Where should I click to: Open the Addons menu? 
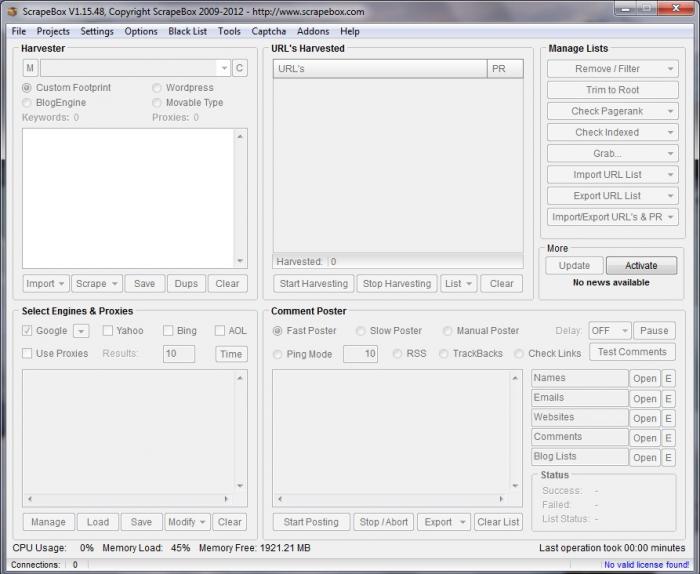pyautogui.click(x=313, y=31)
